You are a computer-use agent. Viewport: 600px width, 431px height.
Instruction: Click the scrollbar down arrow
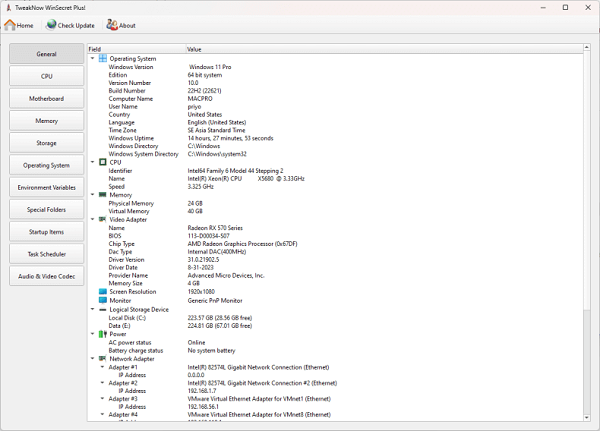tap(587, 418)
